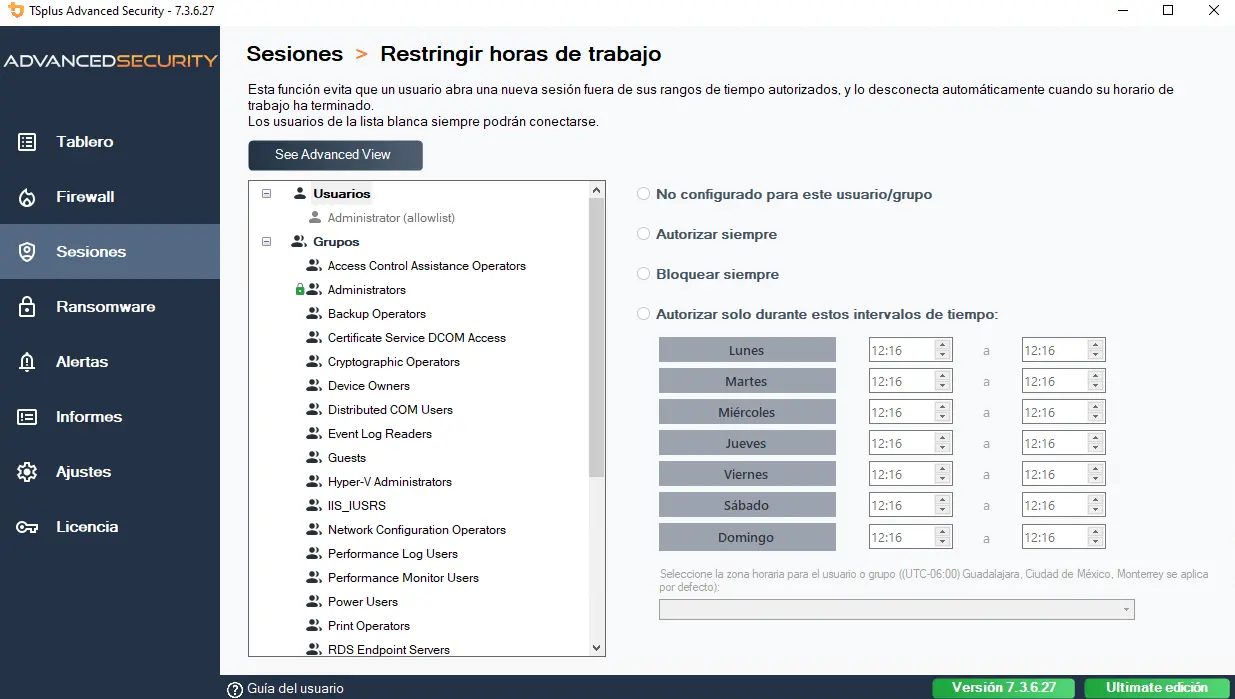
Task: Click the Ransomware lock icon
Action: (x=28, y=307)
